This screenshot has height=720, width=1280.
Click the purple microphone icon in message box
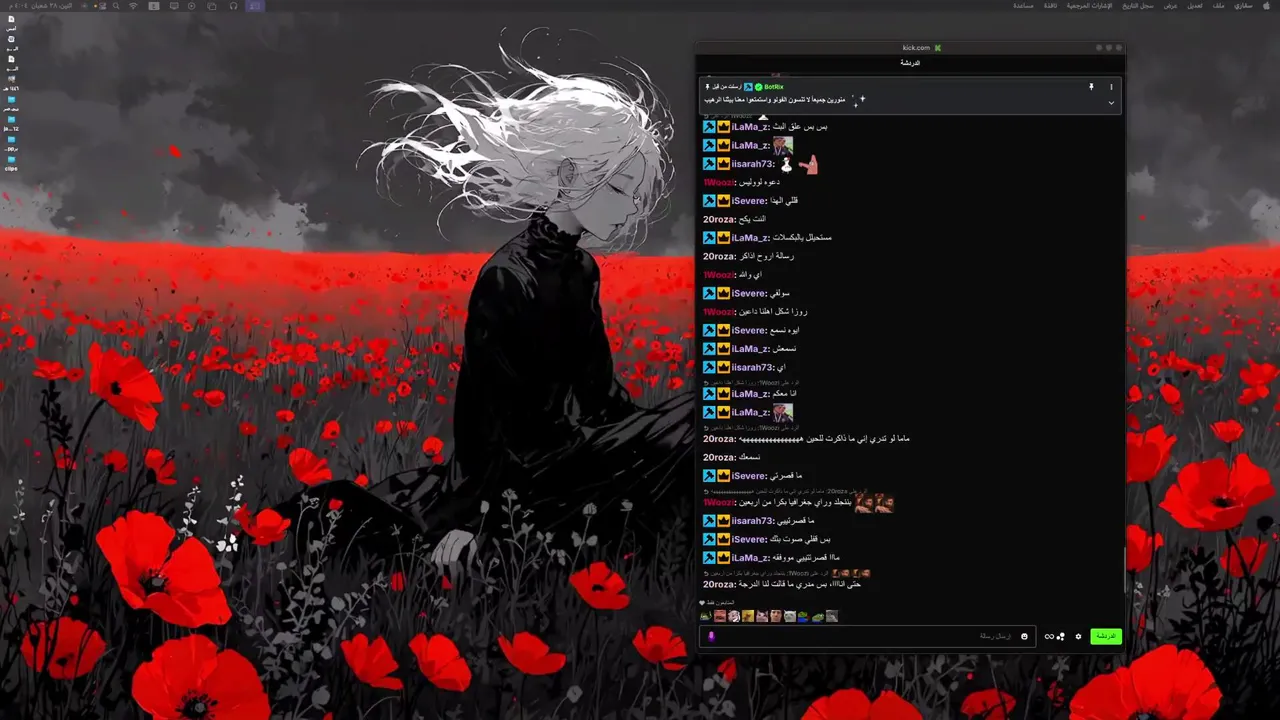click(x=711, y=636)
